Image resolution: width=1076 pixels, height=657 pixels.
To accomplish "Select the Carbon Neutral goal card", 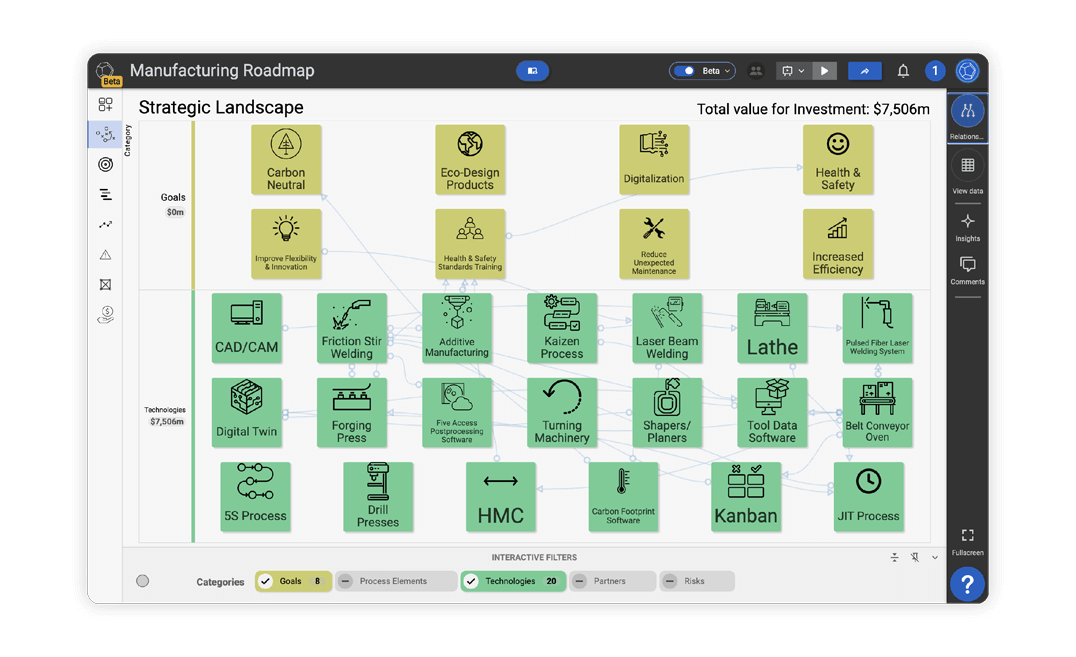I will [286, 160].
